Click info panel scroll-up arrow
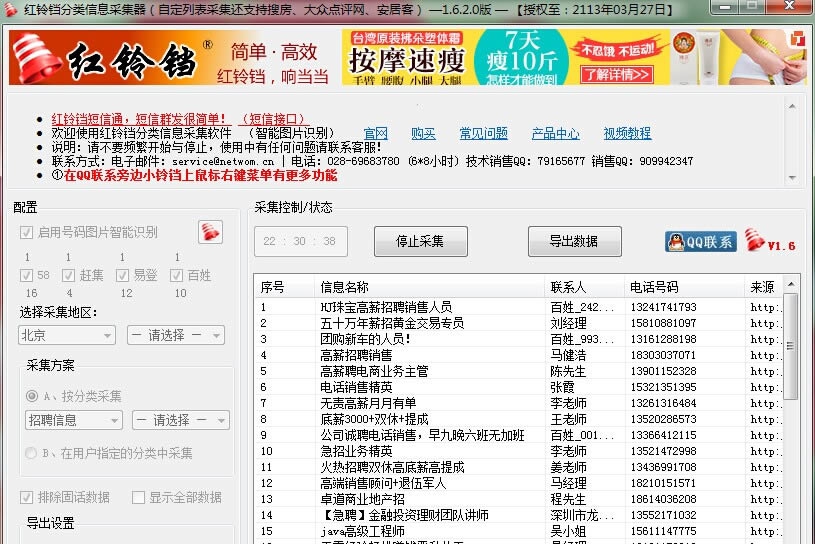 point(792,106)
